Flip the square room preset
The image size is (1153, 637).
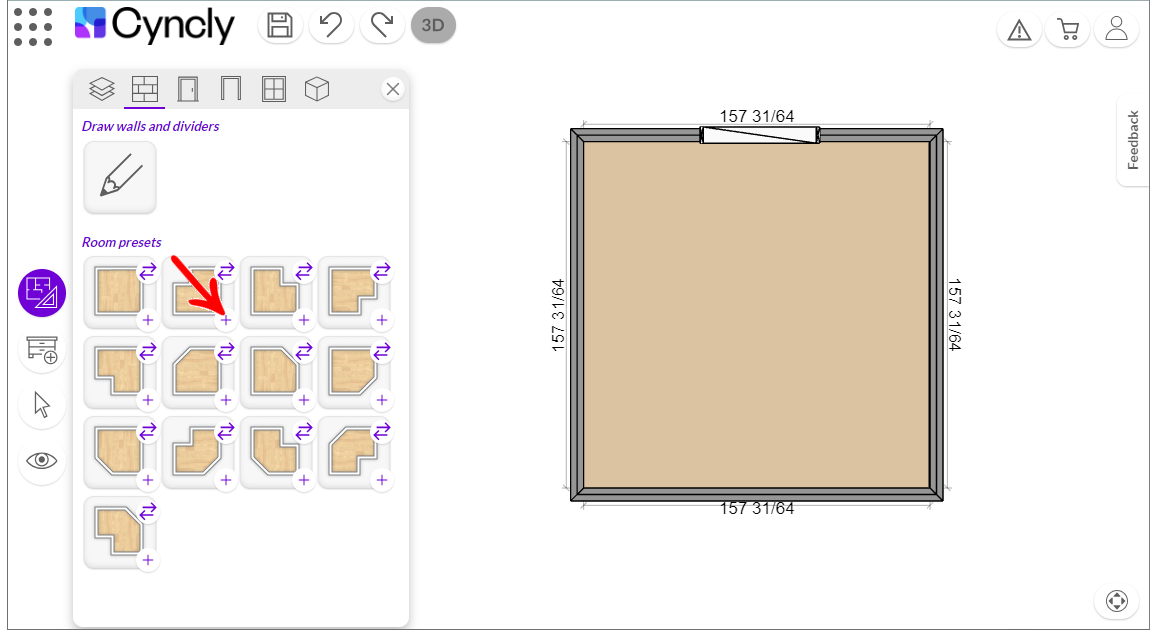148,271
